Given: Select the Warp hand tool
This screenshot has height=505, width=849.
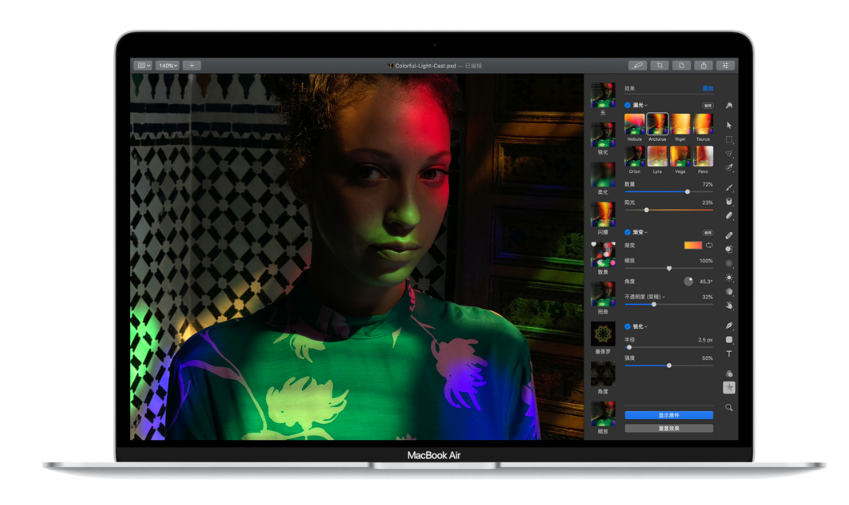Looking at the screenshot, I should pos(729,306).
